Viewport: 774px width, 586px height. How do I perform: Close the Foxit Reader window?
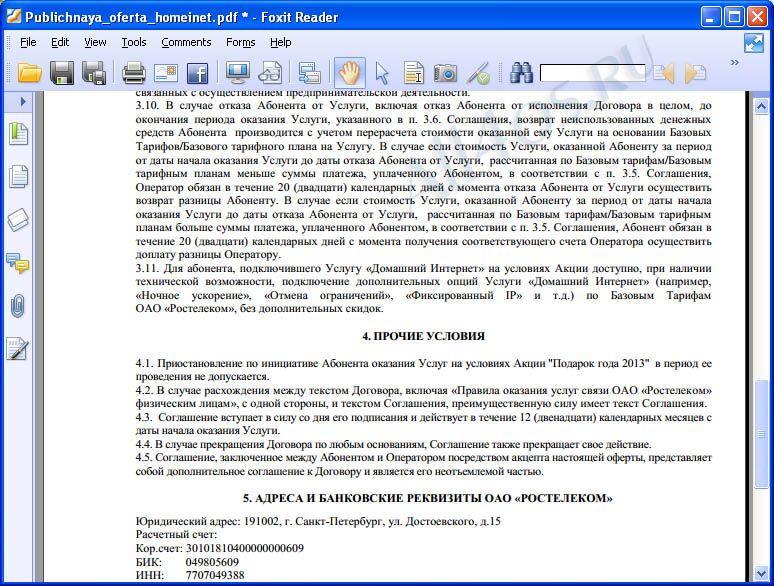point(757,17)
